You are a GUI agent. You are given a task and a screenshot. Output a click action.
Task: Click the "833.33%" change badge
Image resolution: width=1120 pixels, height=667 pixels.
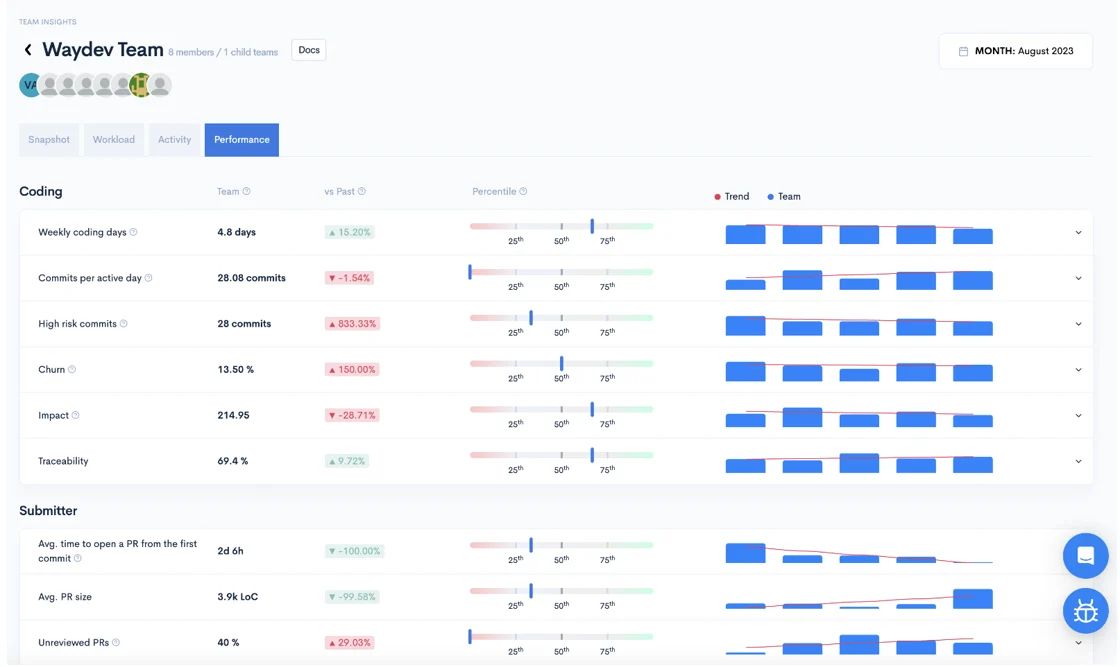[x=352, y=324]
